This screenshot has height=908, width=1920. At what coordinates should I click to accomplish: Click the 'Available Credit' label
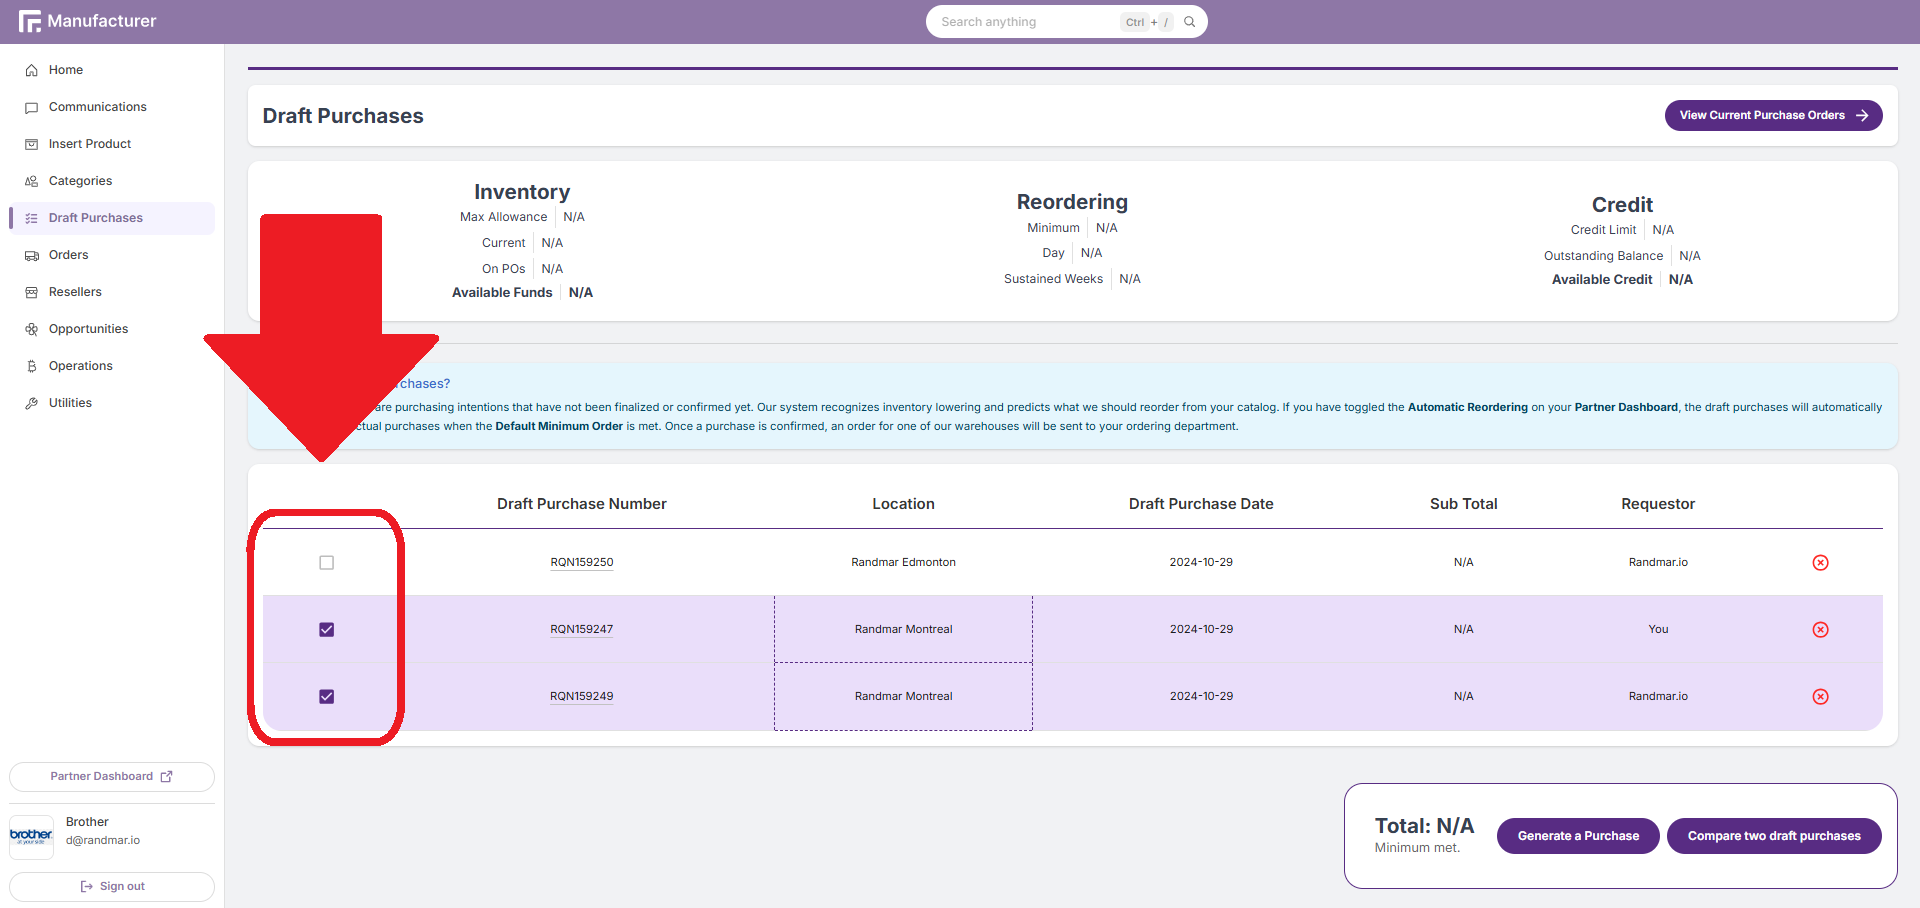coord(1602,280)
